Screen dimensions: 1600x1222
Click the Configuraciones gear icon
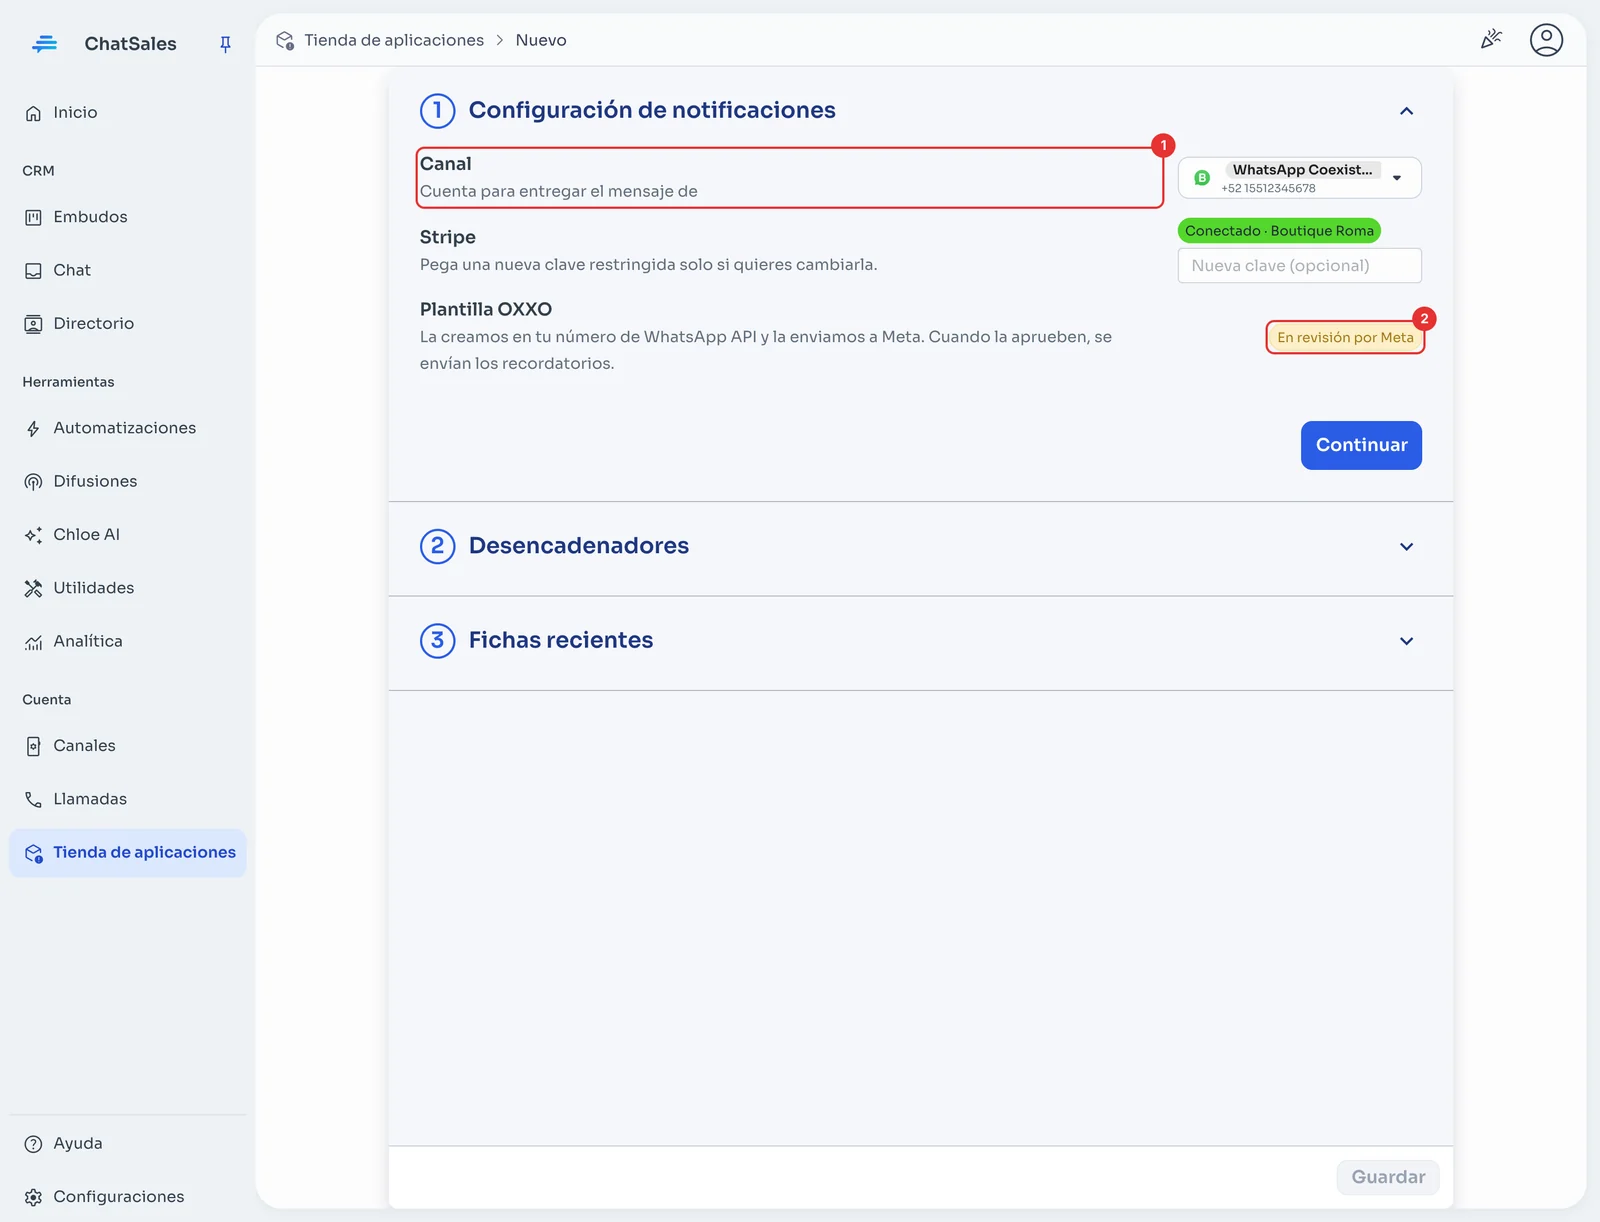(33, 1197)
